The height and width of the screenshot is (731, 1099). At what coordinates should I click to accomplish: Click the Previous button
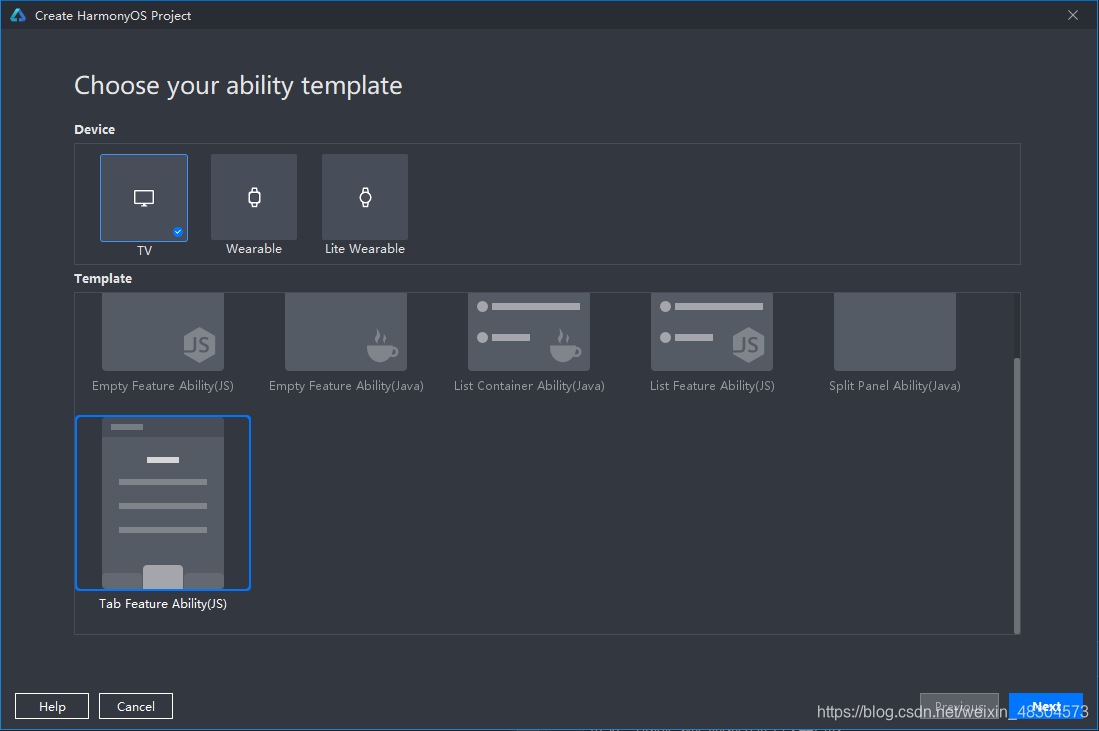tap(959, 706)
